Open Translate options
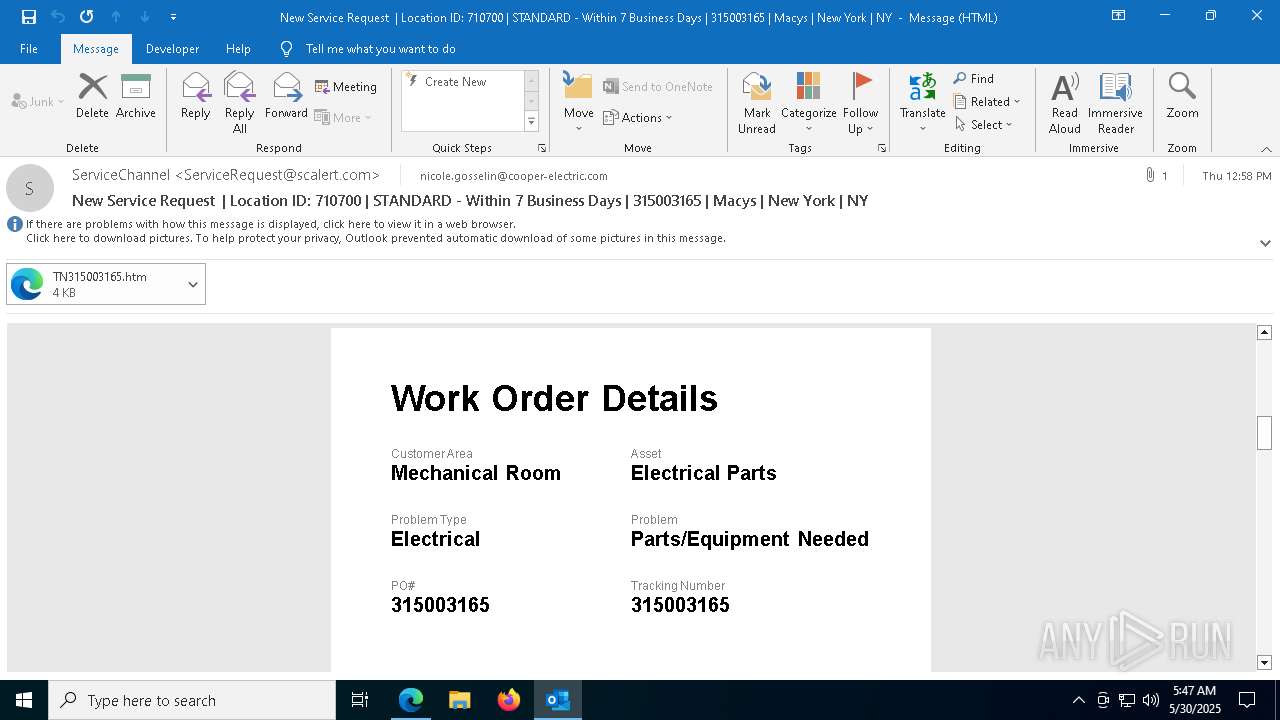1280x720 pixels. (922, 102)
